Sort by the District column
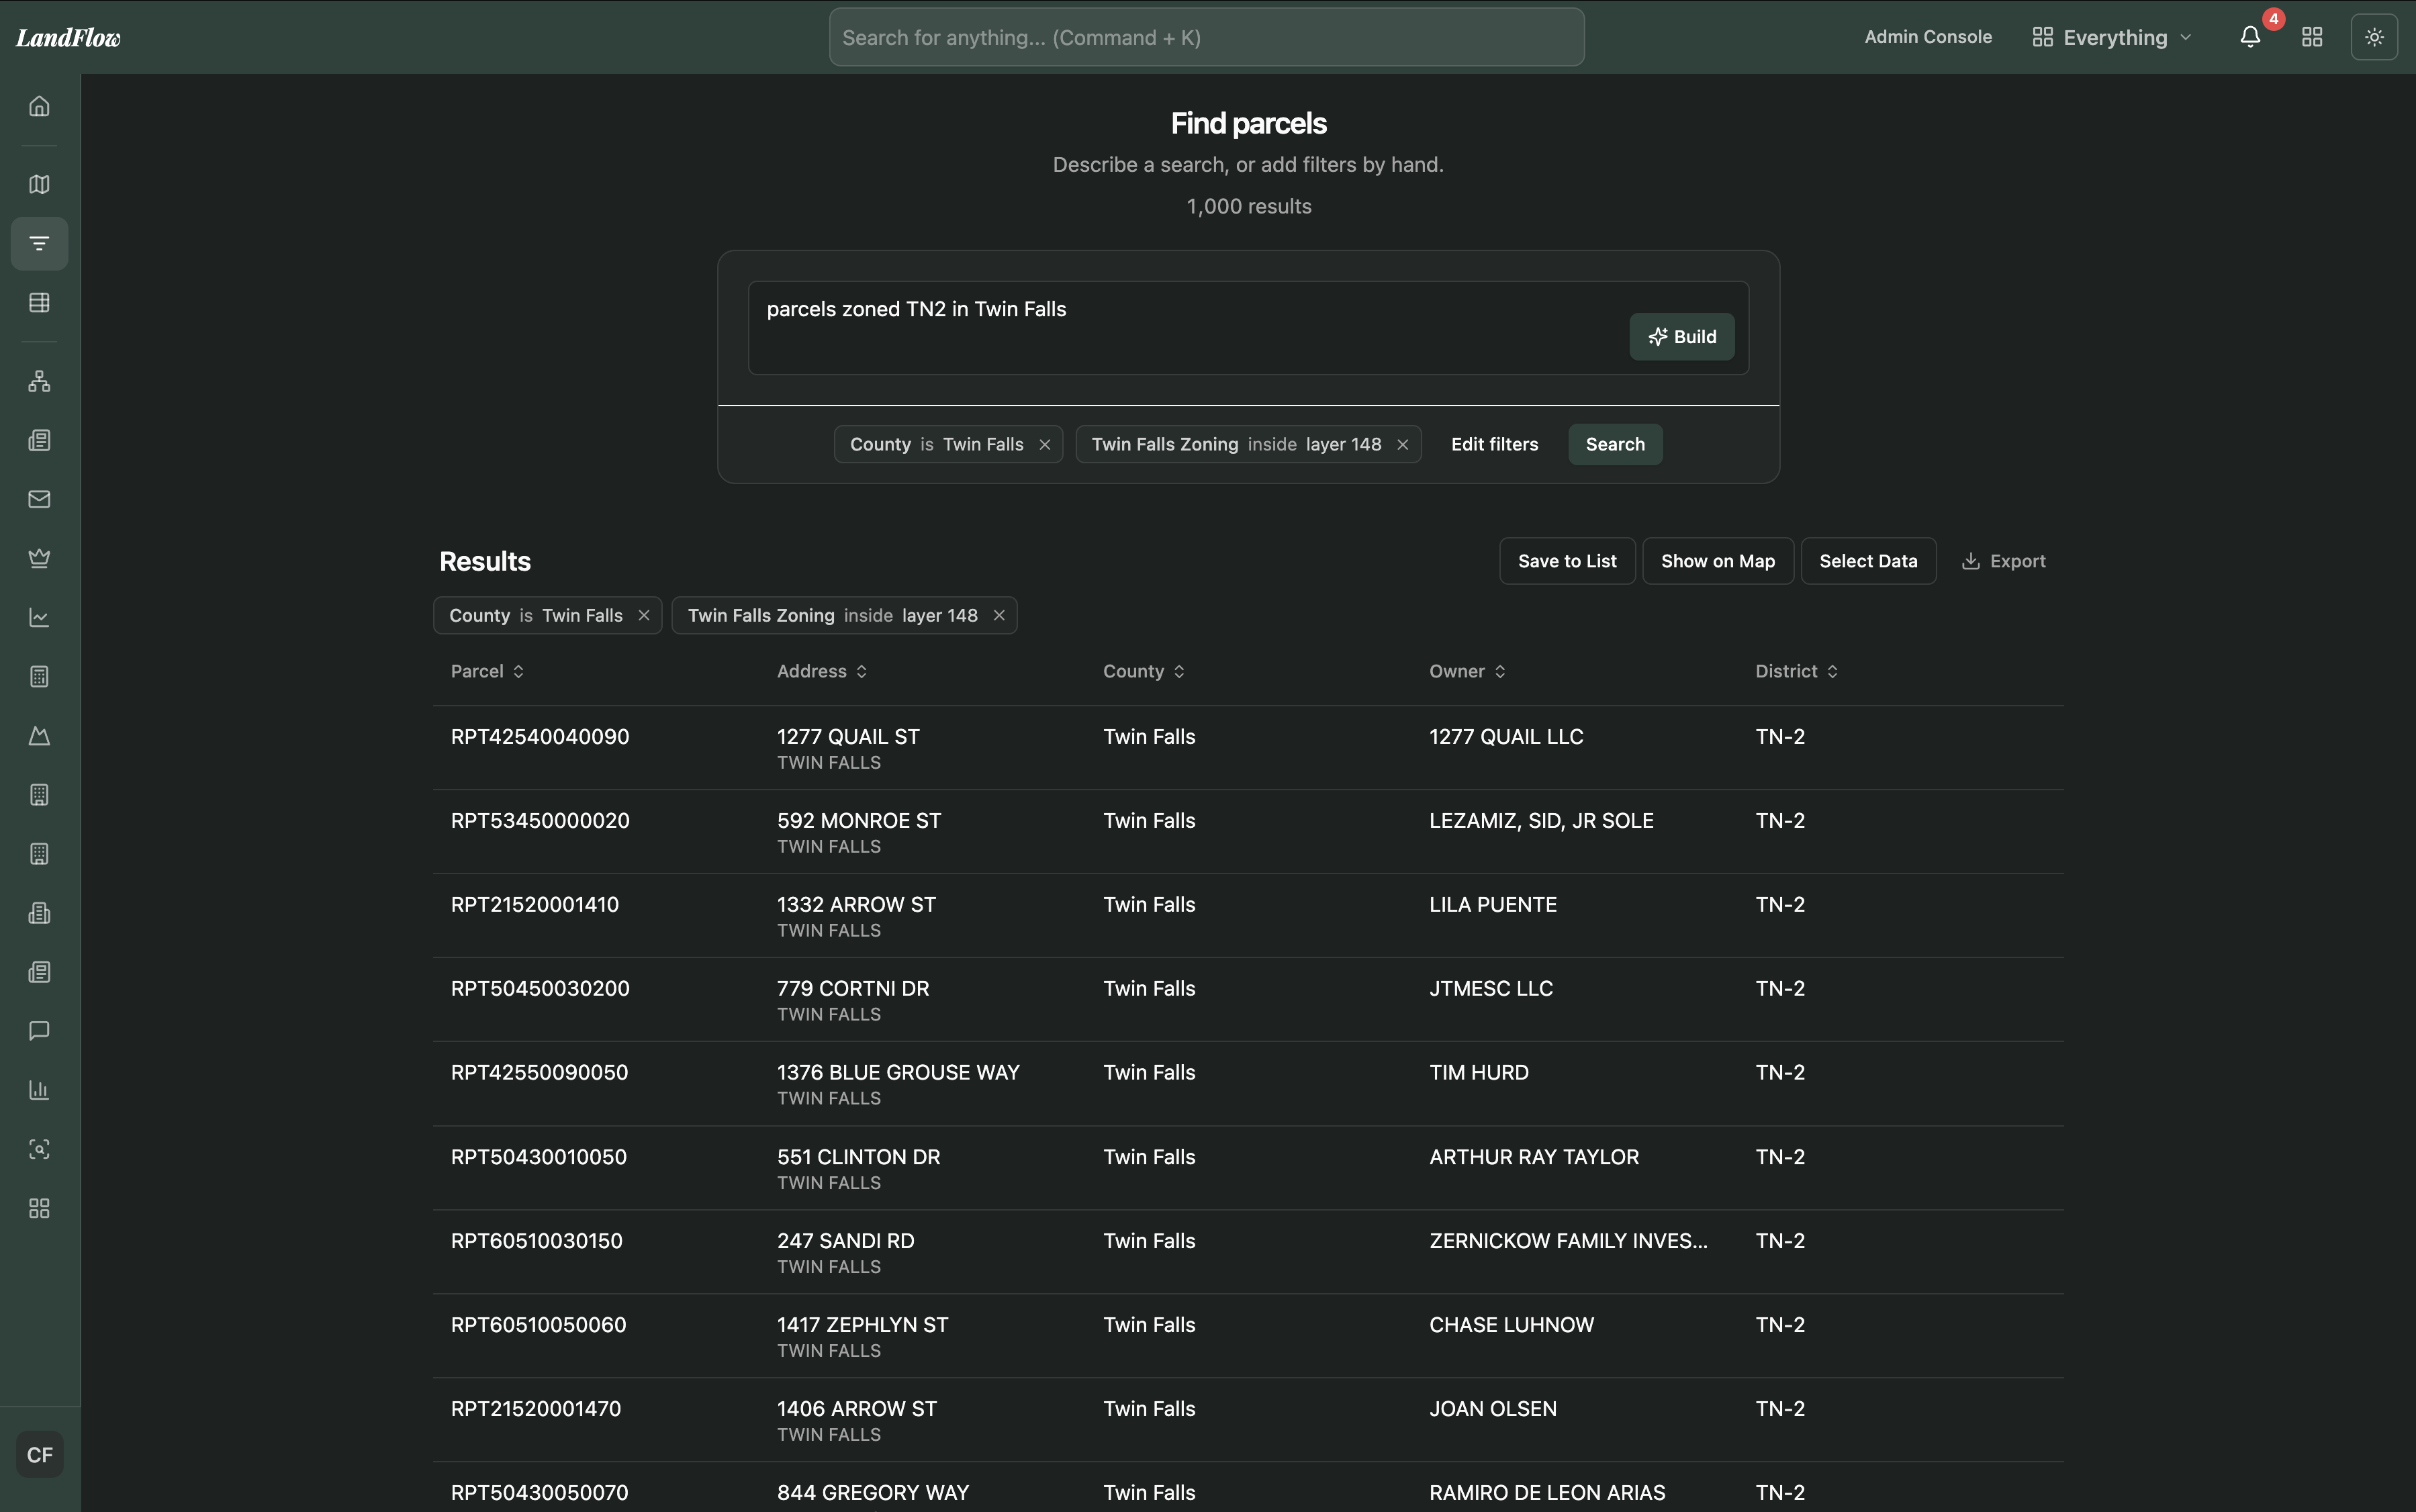Viewport: 2416px width, 1512px height. coord(1796,671)
